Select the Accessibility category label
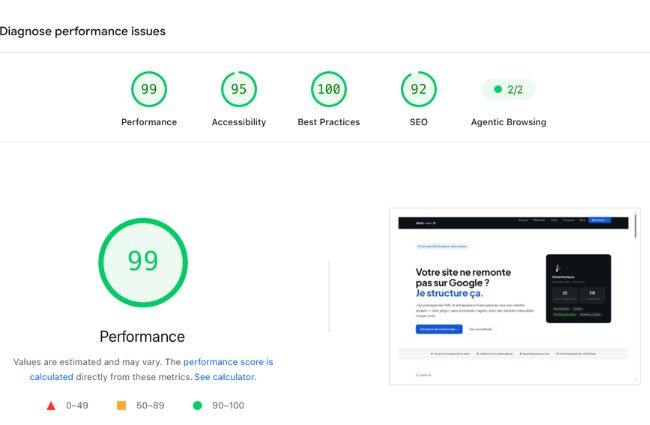The width and height of the screenshot is (650, 425). [239, 122]
